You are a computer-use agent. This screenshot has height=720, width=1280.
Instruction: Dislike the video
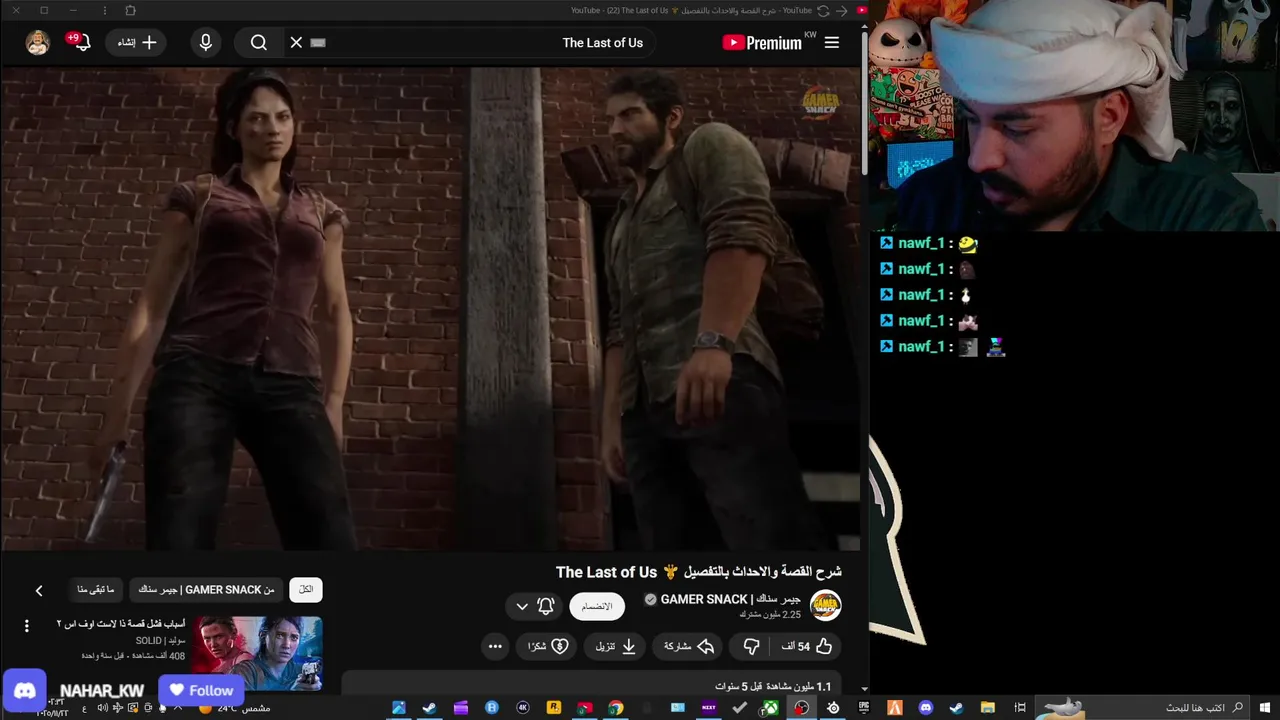pos(752,646)
